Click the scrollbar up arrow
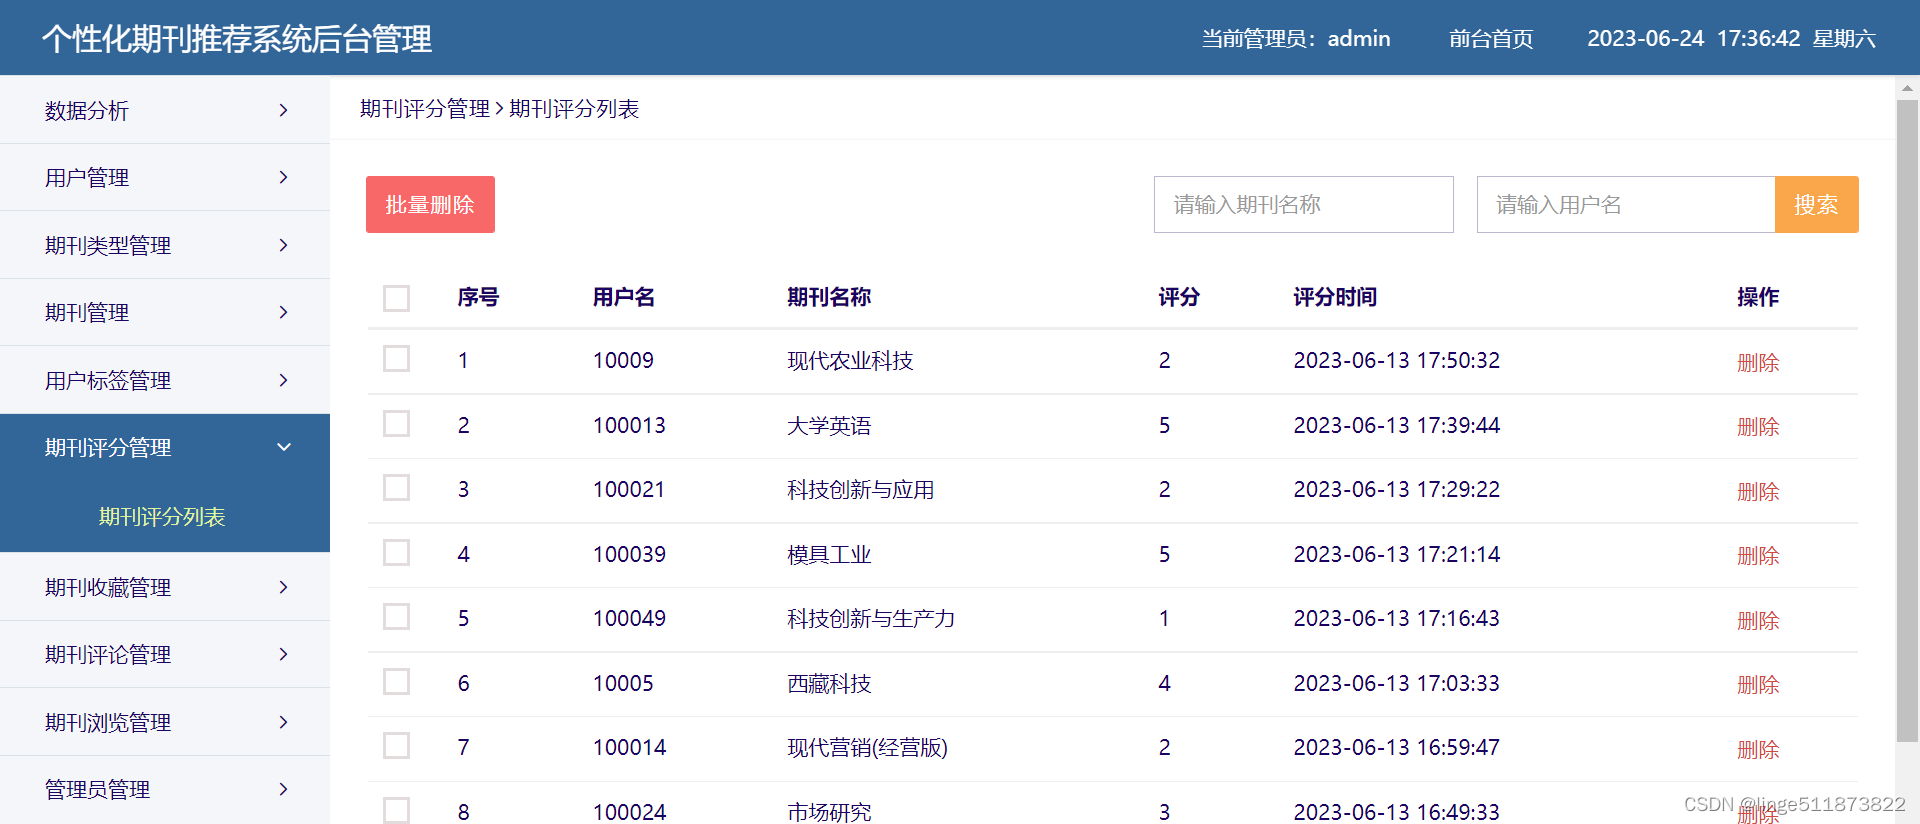Image resolution: width=1920 pixels, height=824 pixels. (x=1907, y=88)
